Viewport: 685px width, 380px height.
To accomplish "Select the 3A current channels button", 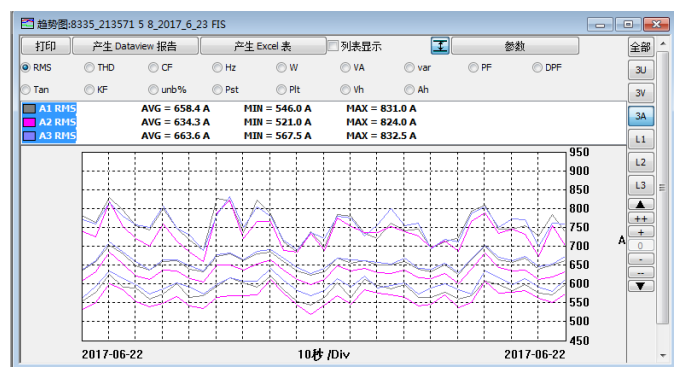I will 640,116.
